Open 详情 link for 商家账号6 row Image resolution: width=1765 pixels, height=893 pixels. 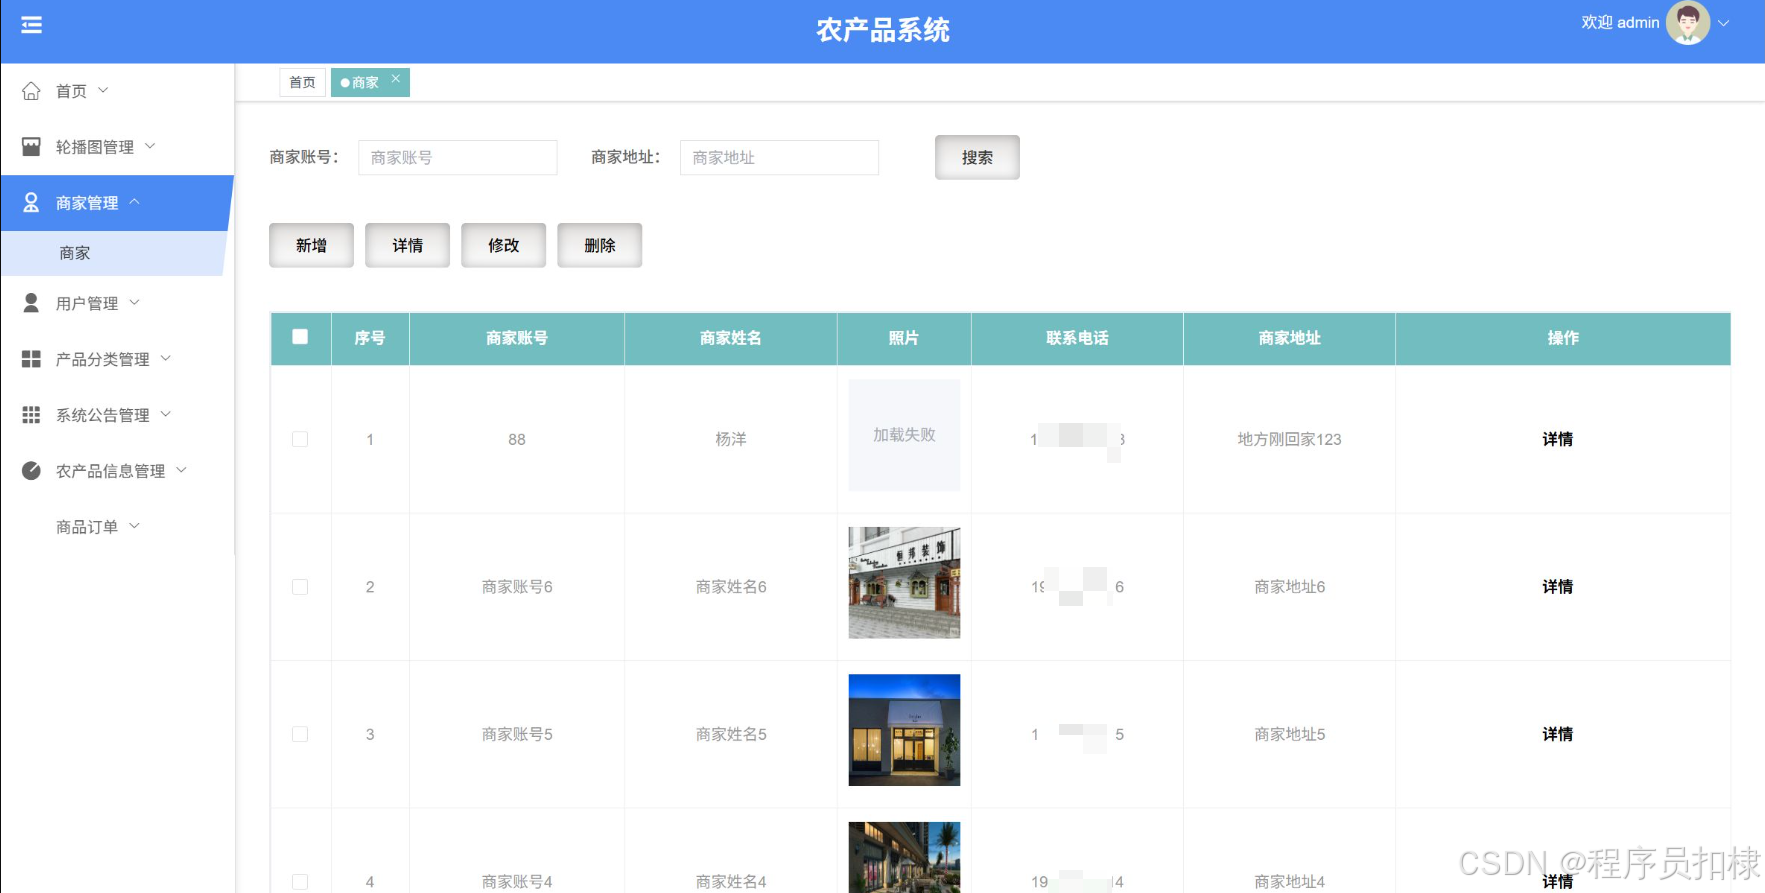click(1557, 587)
